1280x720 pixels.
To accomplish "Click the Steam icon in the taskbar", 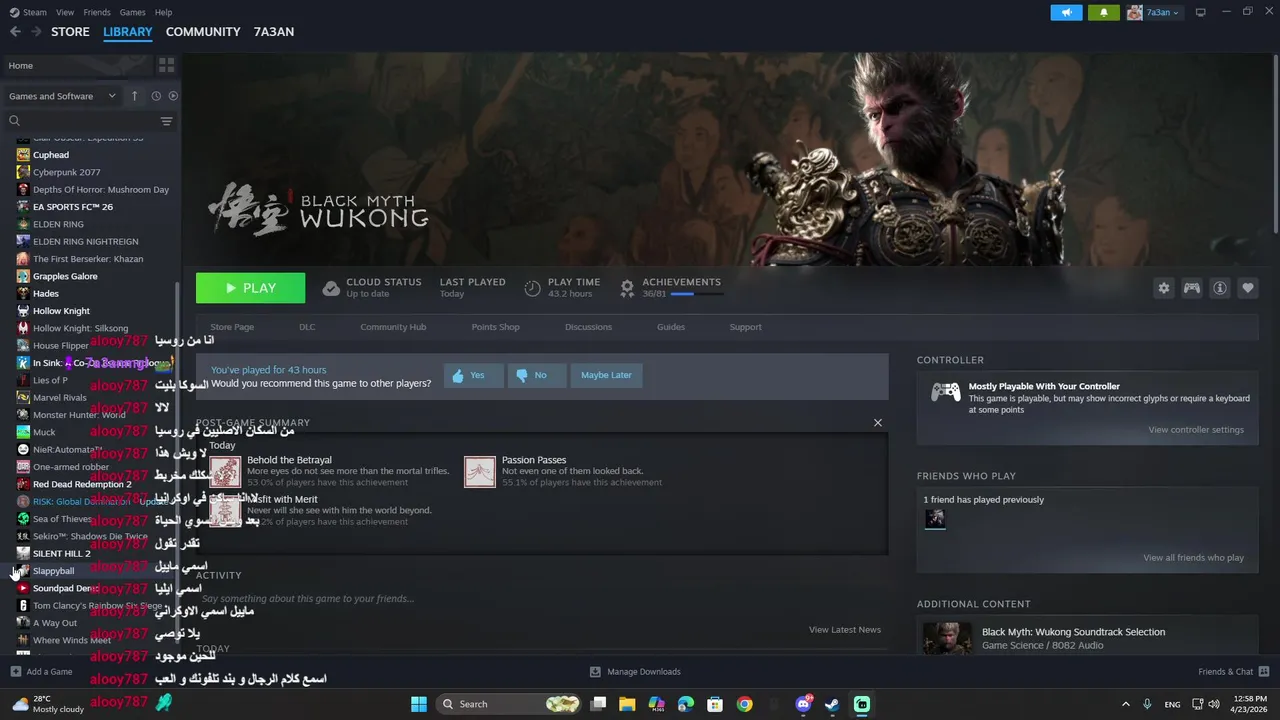I will coord(832,704).
